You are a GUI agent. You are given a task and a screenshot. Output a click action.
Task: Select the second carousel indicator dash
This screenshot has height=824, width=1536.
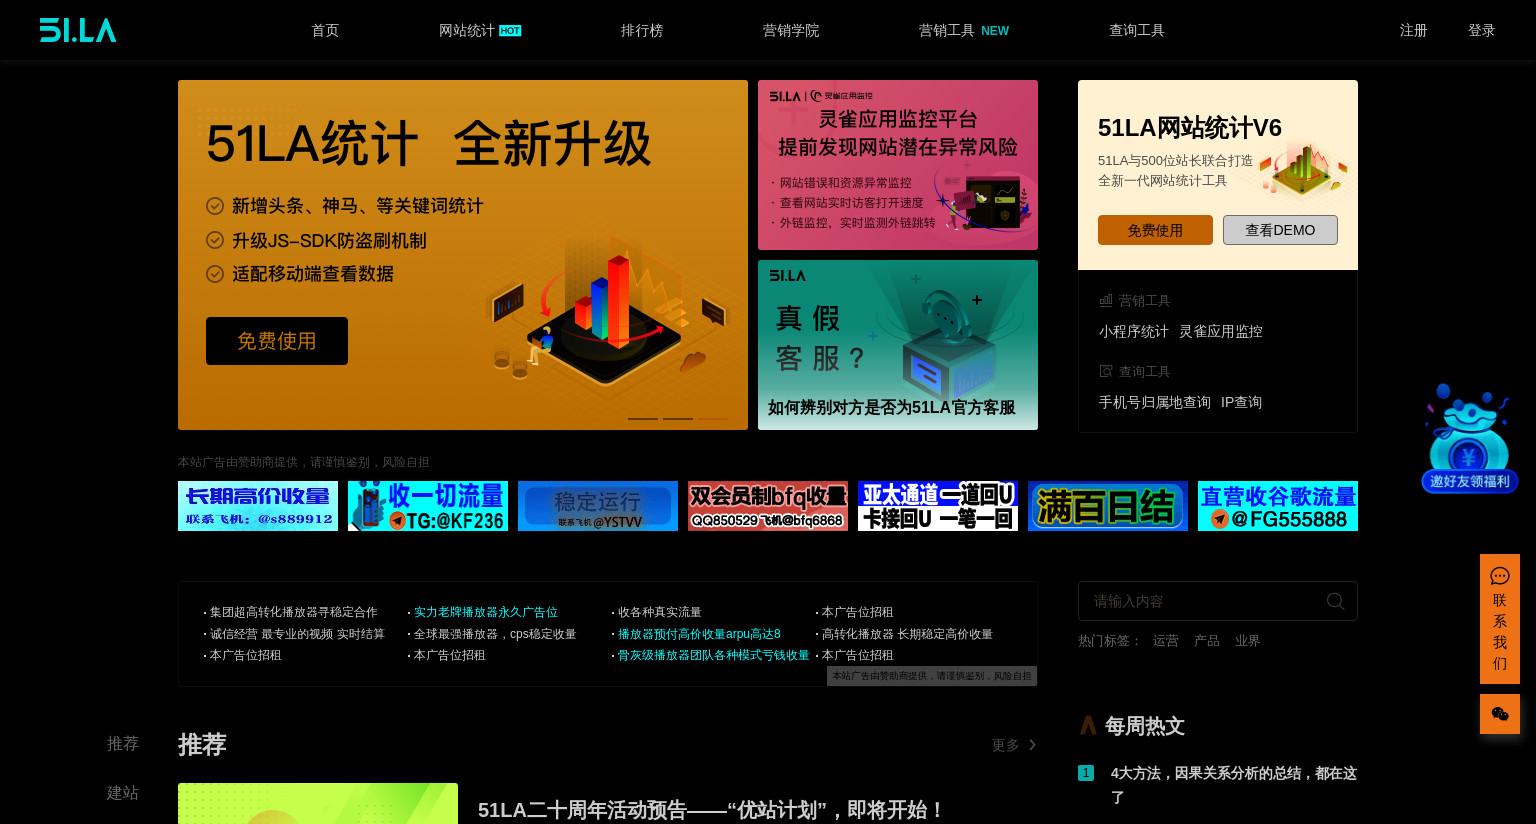pyautogui.click(x=678, y=418)
